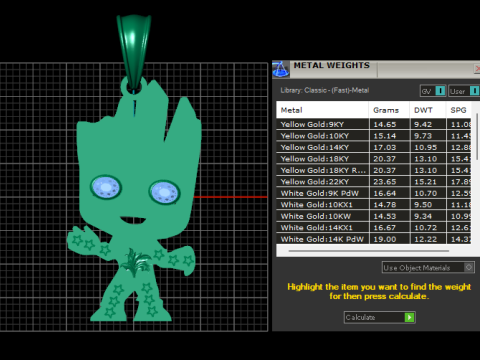Image resolution: width=480 pixels, height=360 pixels.
Task: Select the Yellow Gold:18KY row
Action: coord(374,159)
